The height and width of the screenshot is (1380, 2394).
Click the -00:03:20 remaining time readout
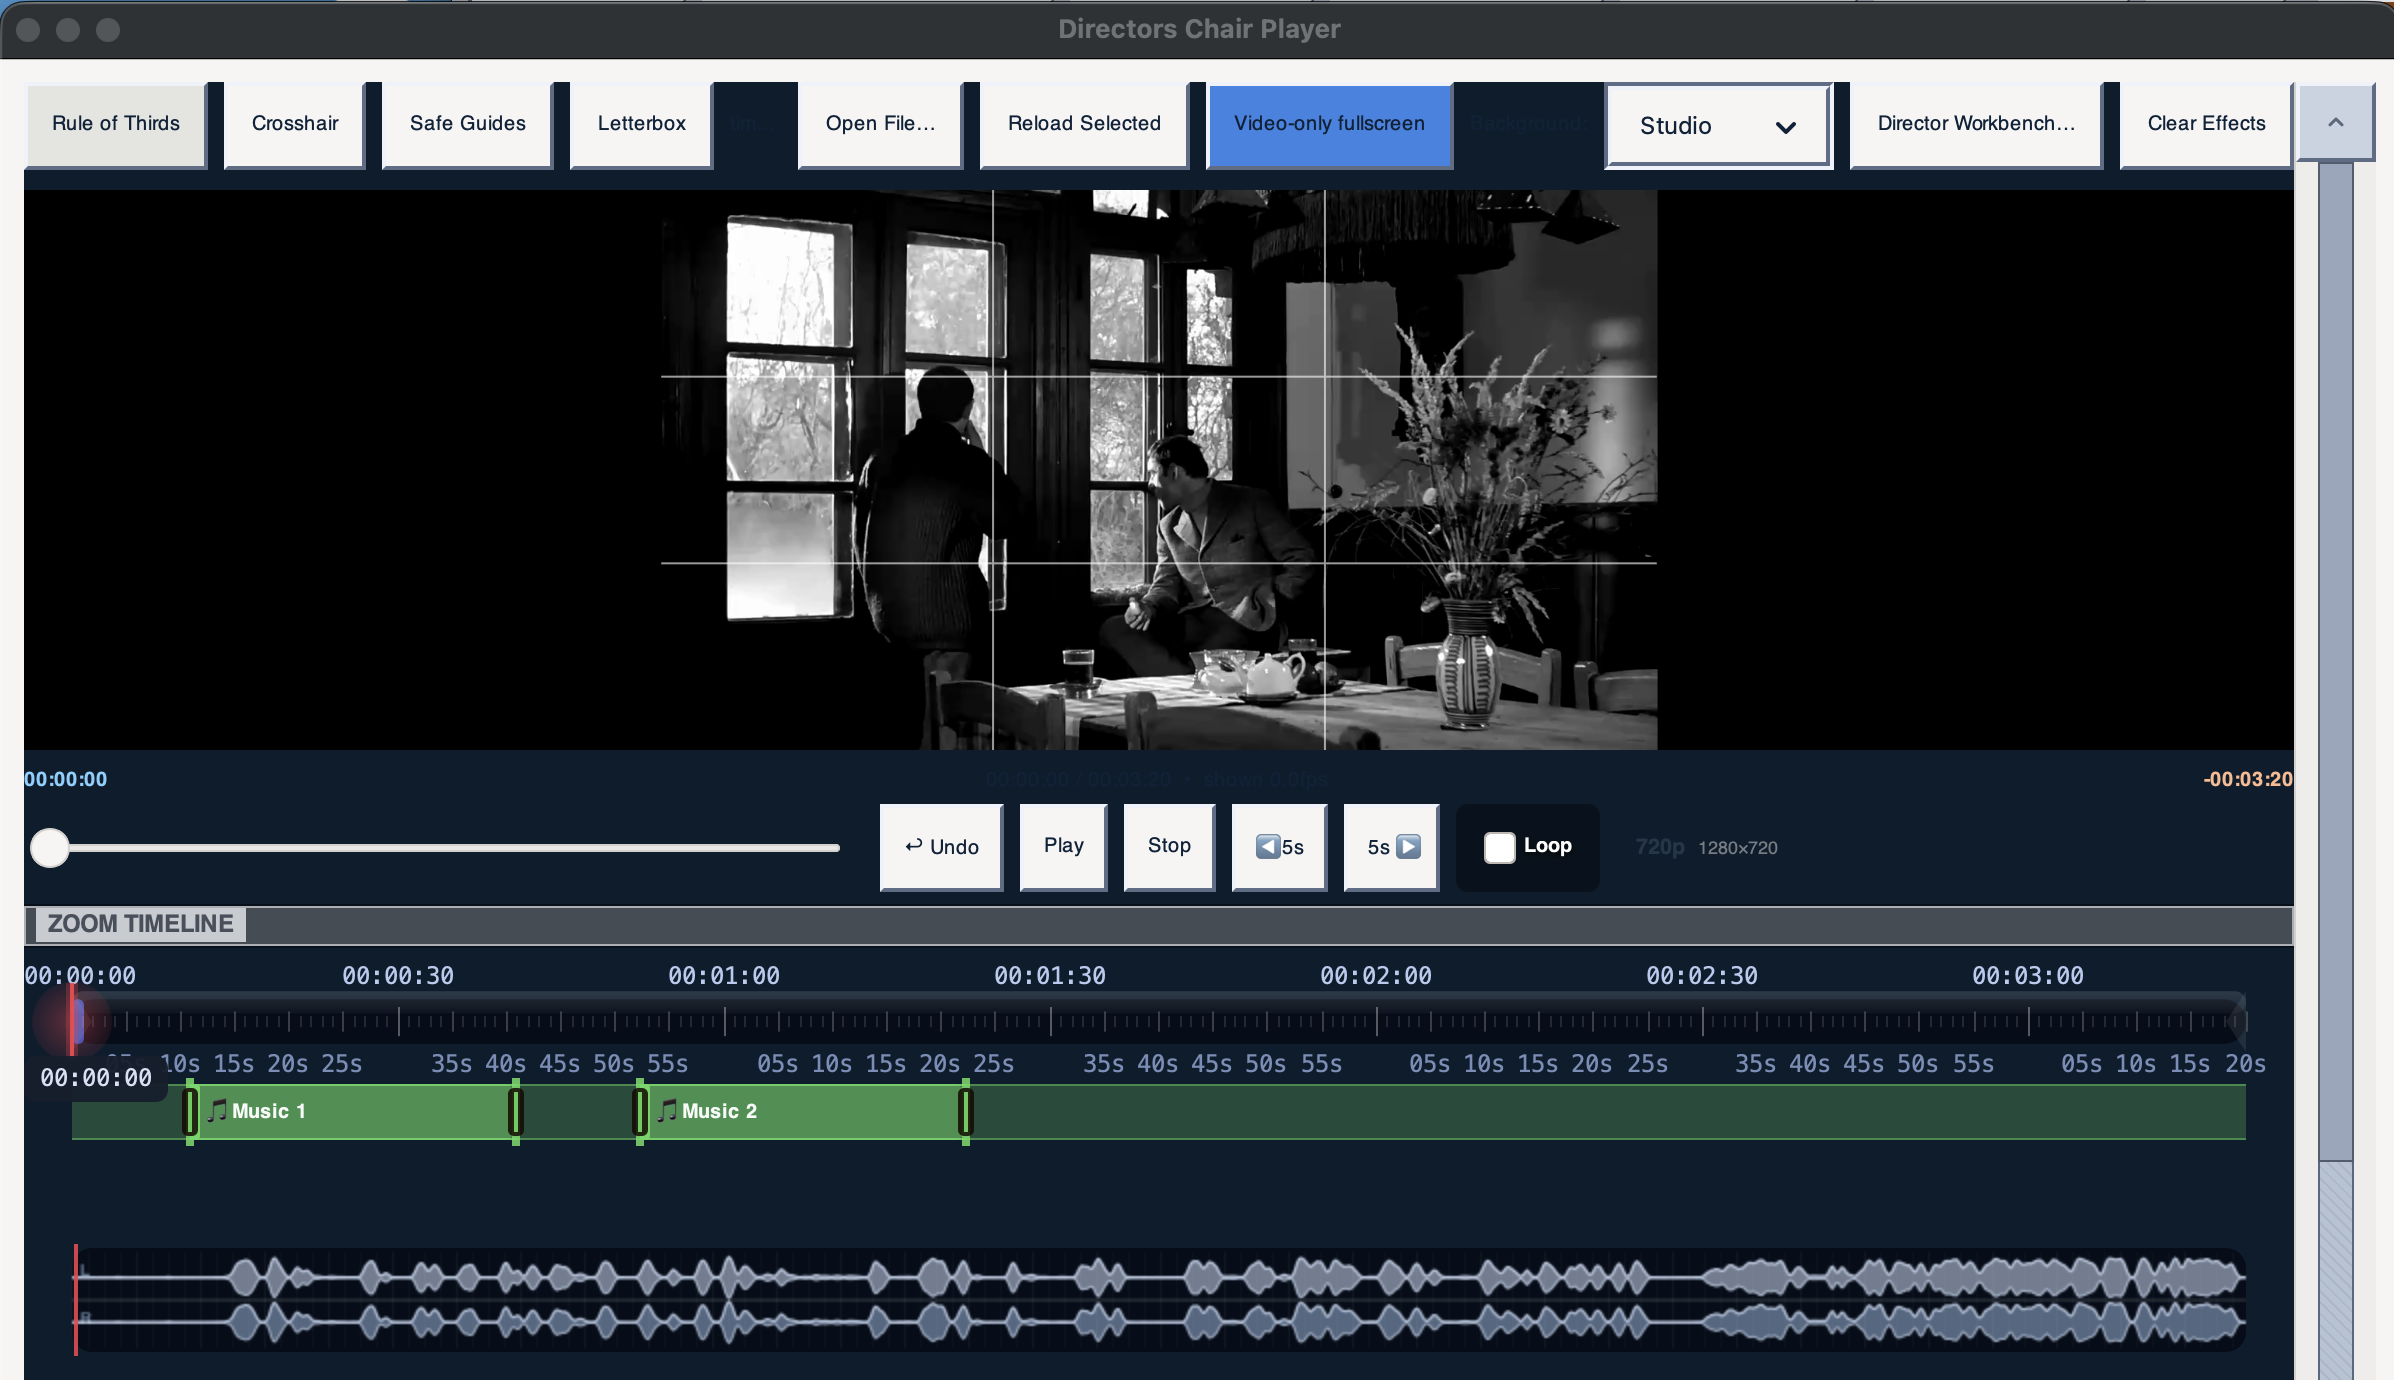2247,780
